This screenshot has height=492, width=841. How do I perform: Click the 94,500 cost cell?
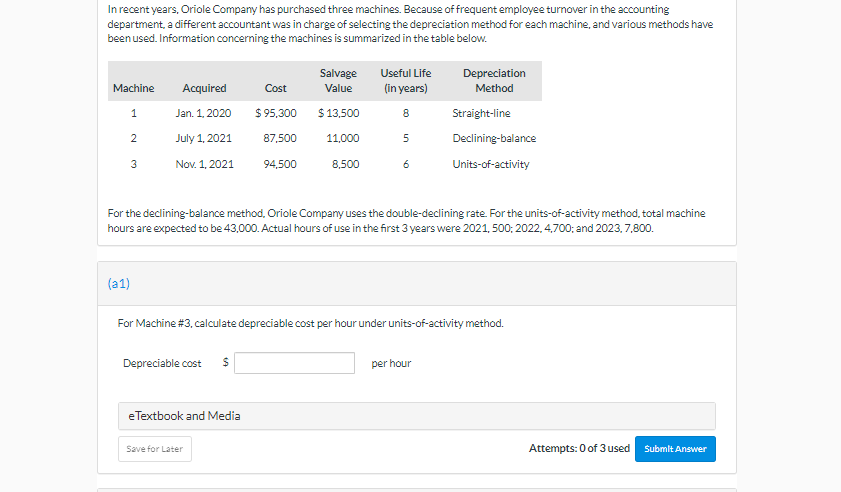pos(280,164)
